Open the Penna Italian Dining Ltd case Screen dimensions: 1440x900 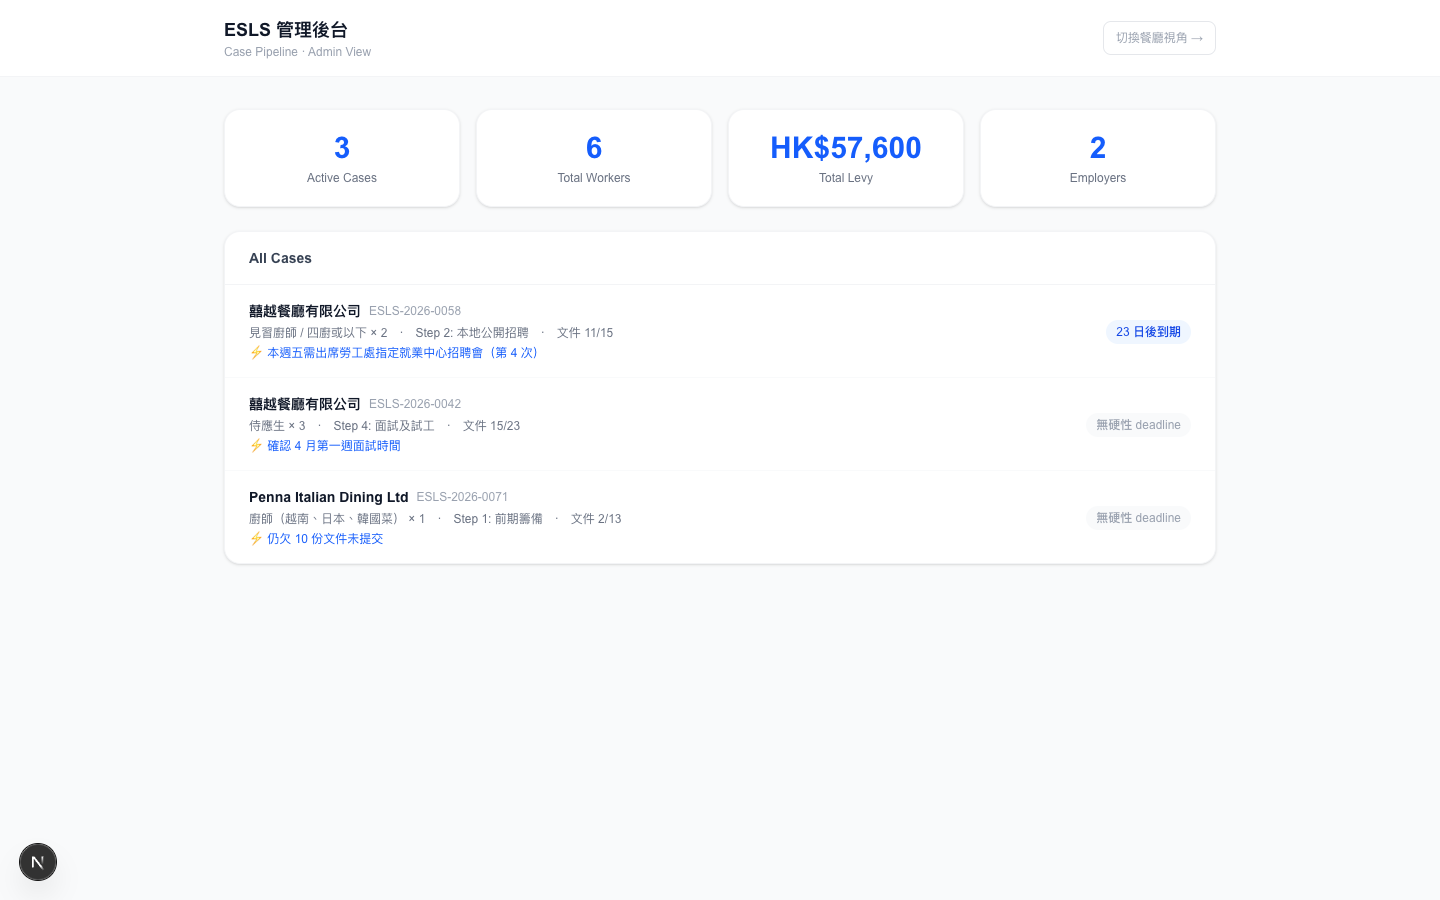point(328,497)
